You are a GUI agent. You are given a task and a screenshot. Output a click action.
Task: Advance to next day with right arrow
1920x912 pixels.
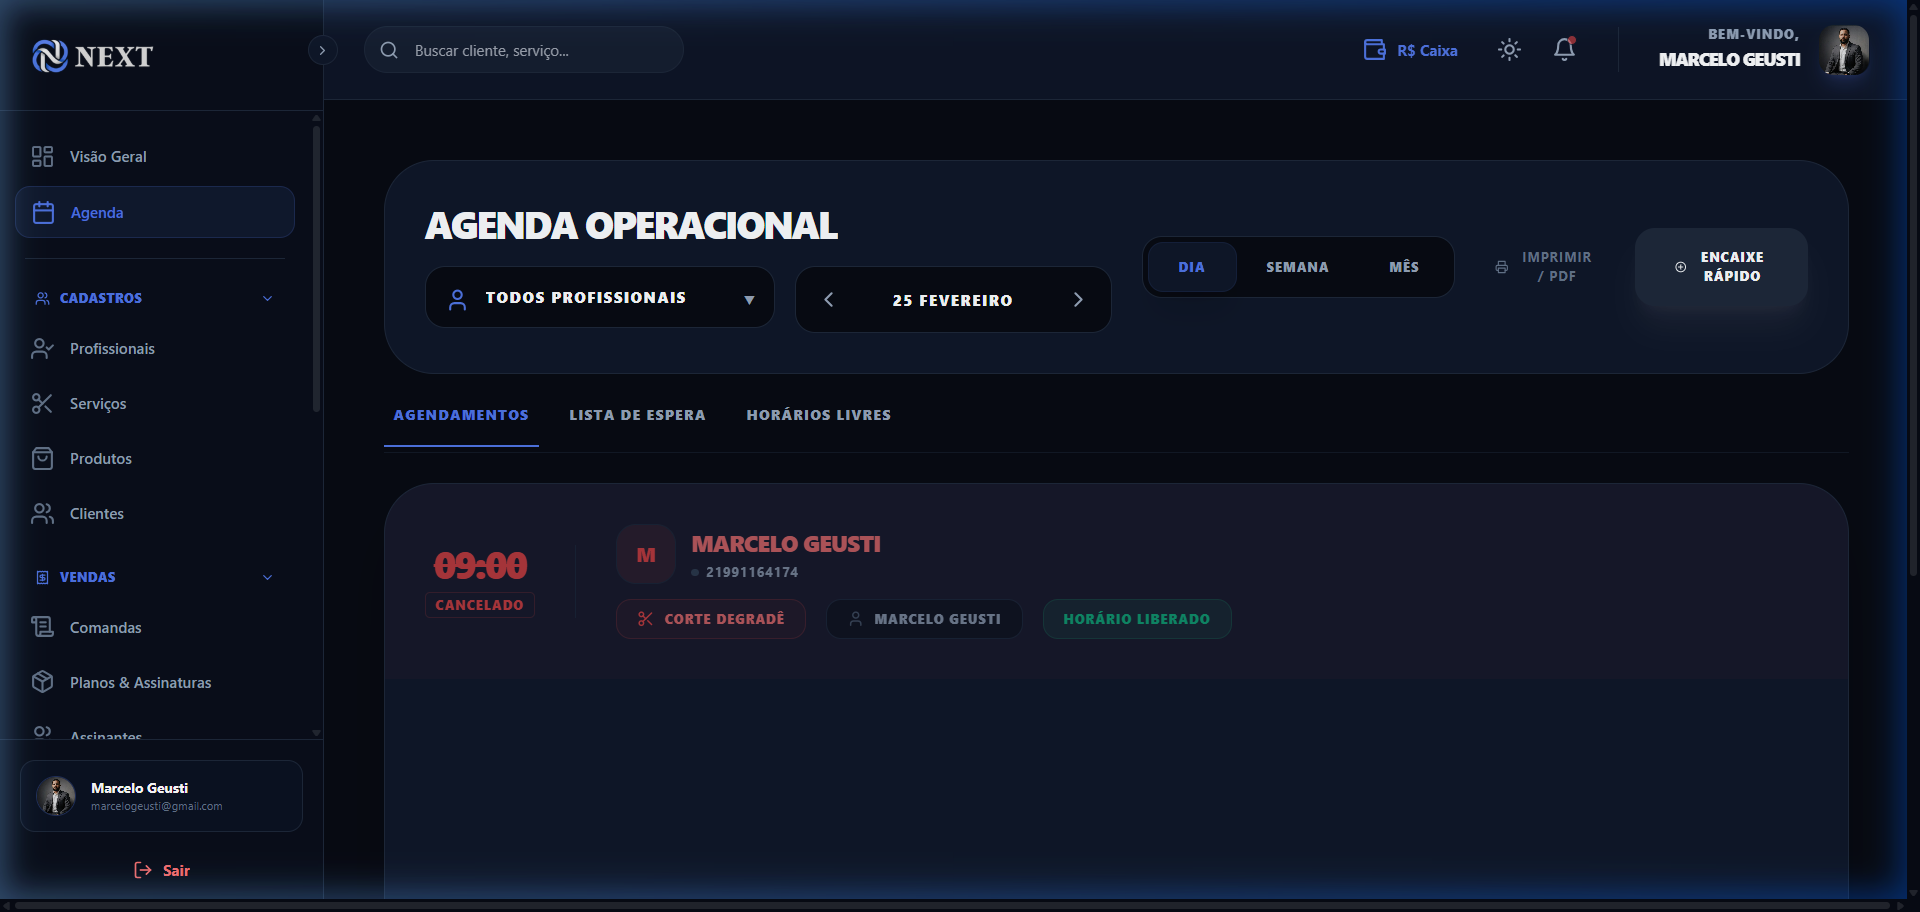coord(1078,299)
